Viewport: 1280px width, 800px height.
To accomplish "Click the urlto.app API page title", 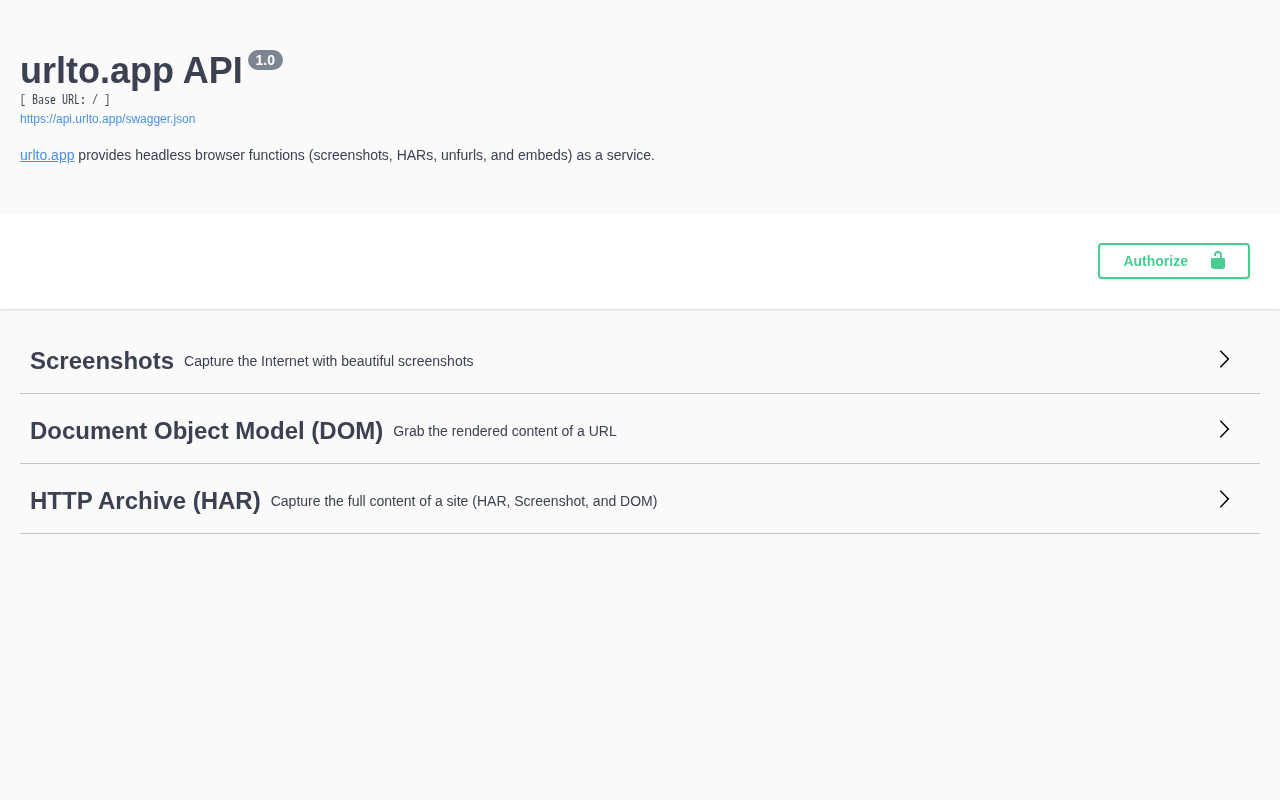I will coord(131,71).
